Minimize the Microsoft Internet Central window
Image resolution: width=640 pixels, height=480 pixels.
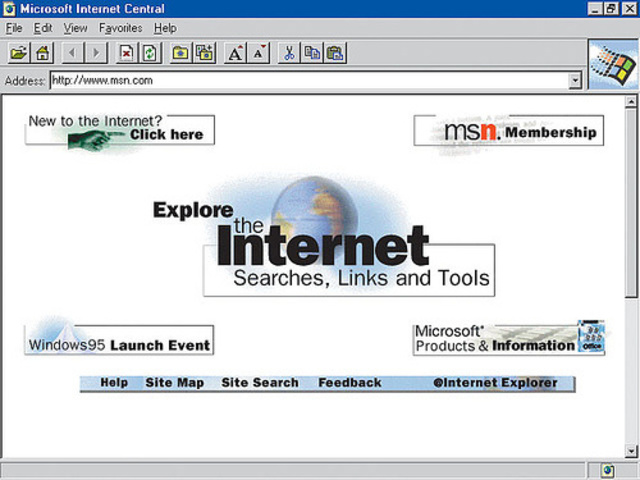[x=595, y=9]
